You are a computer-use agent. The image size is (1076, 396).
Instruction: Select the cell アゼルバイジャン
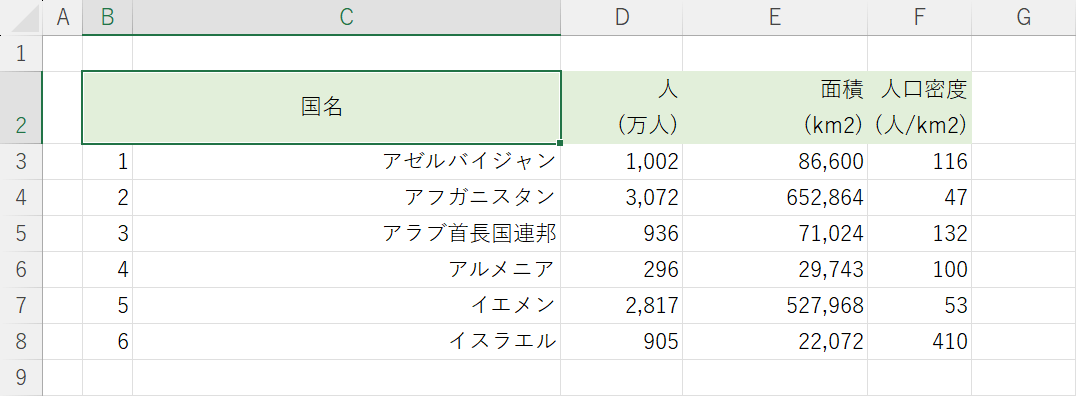click(x=347, y=161)
